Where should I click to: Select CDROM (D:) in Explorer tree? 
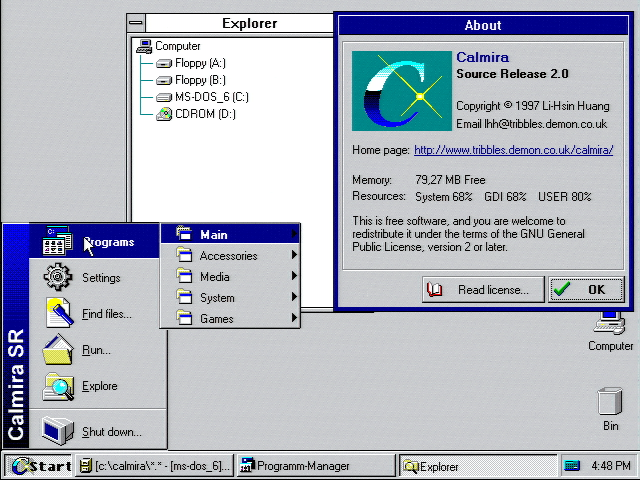click(205, 114)
